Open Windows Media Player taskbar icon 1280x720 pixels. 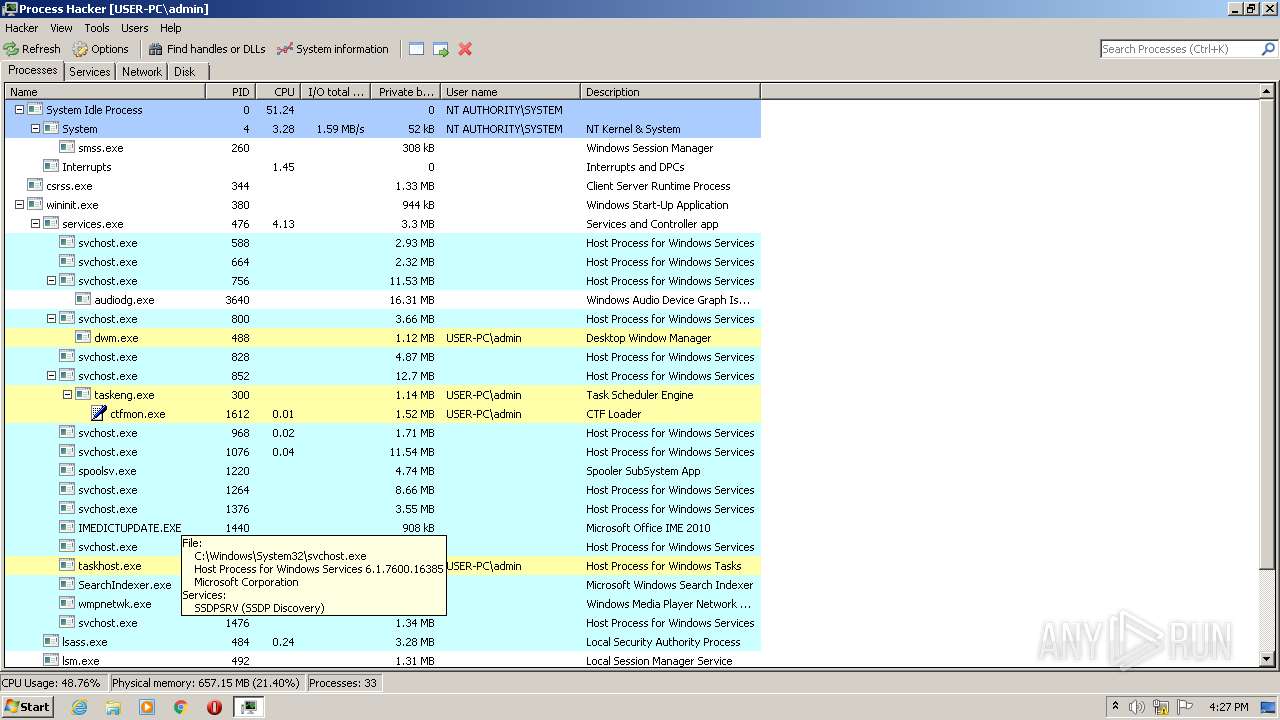click(x=147, y=707)
